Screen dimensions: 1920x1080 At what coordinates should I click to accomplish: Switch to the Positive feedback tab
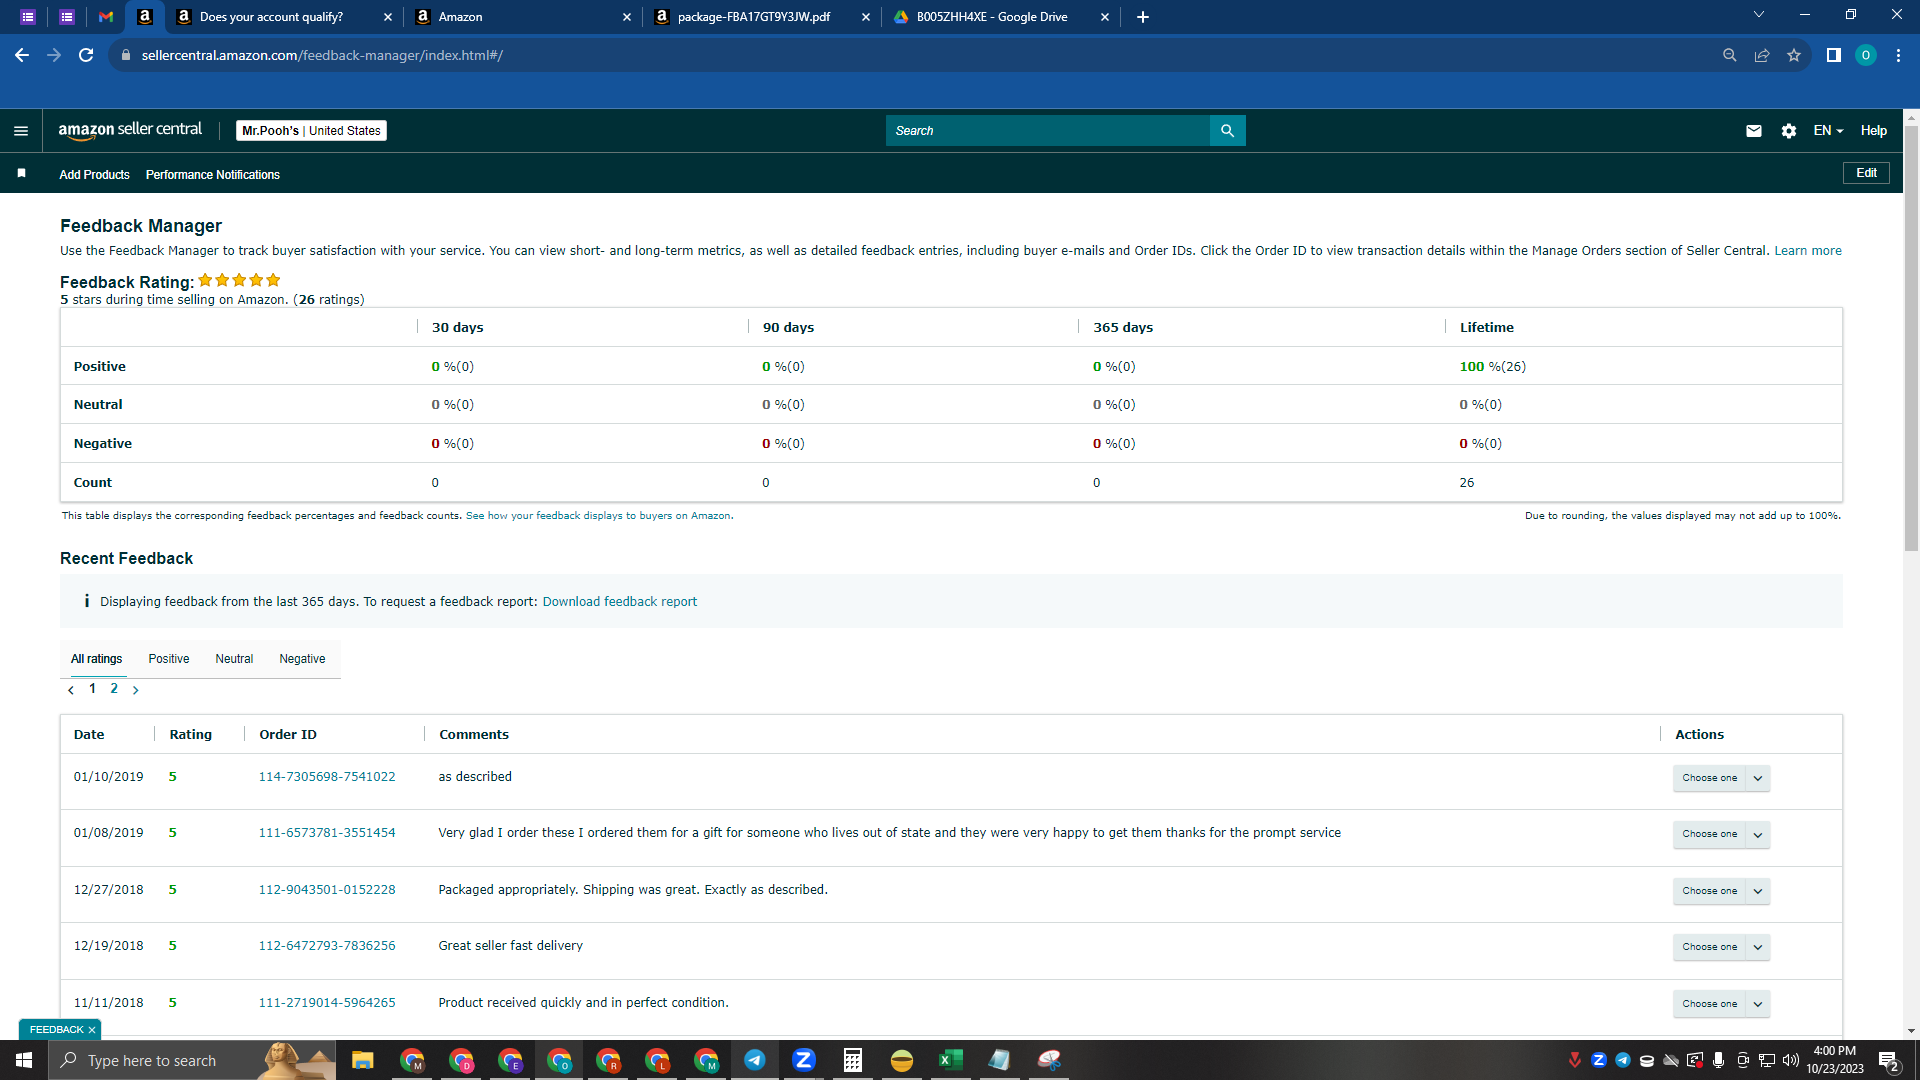[169, 659]
